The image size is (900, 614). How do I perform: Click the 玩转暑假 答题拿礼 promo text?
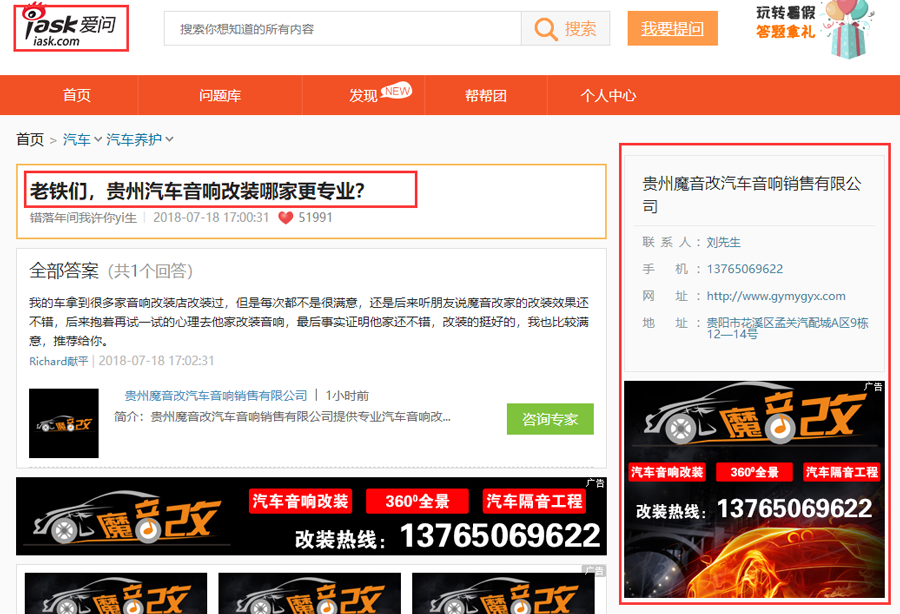pos(785,22)
